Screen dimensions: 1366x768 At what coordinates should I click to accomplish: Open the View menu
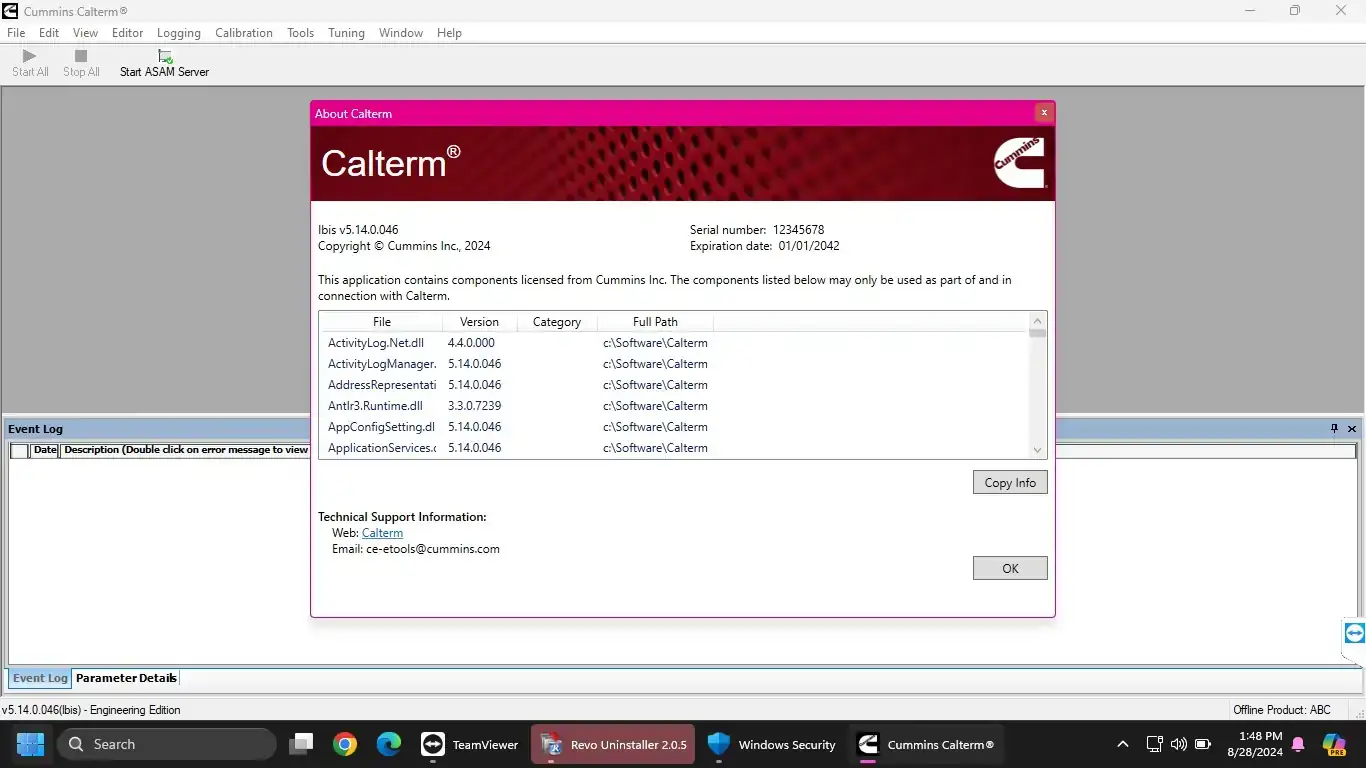85,33
